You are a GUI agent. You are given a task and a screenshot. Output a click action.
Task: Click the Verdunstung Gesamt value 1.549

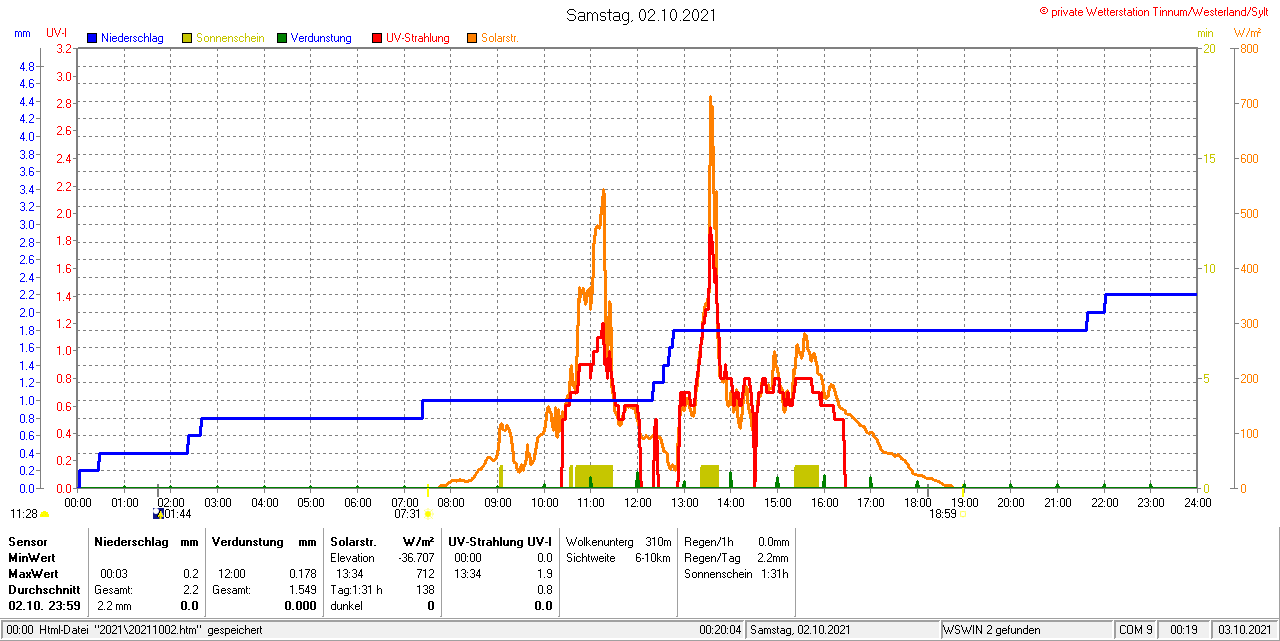301,590
